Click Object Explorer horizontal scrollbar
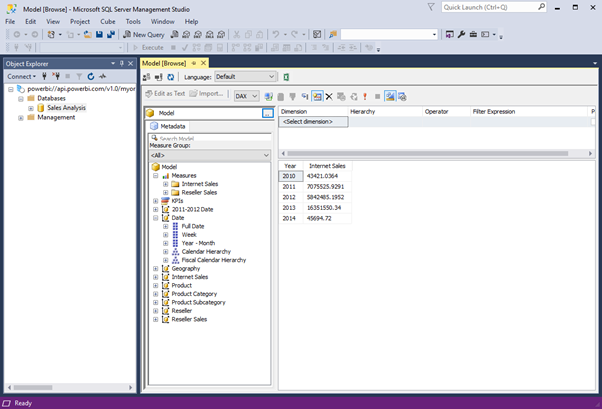Viewport: 602px width, 409px height. [70, 387]
